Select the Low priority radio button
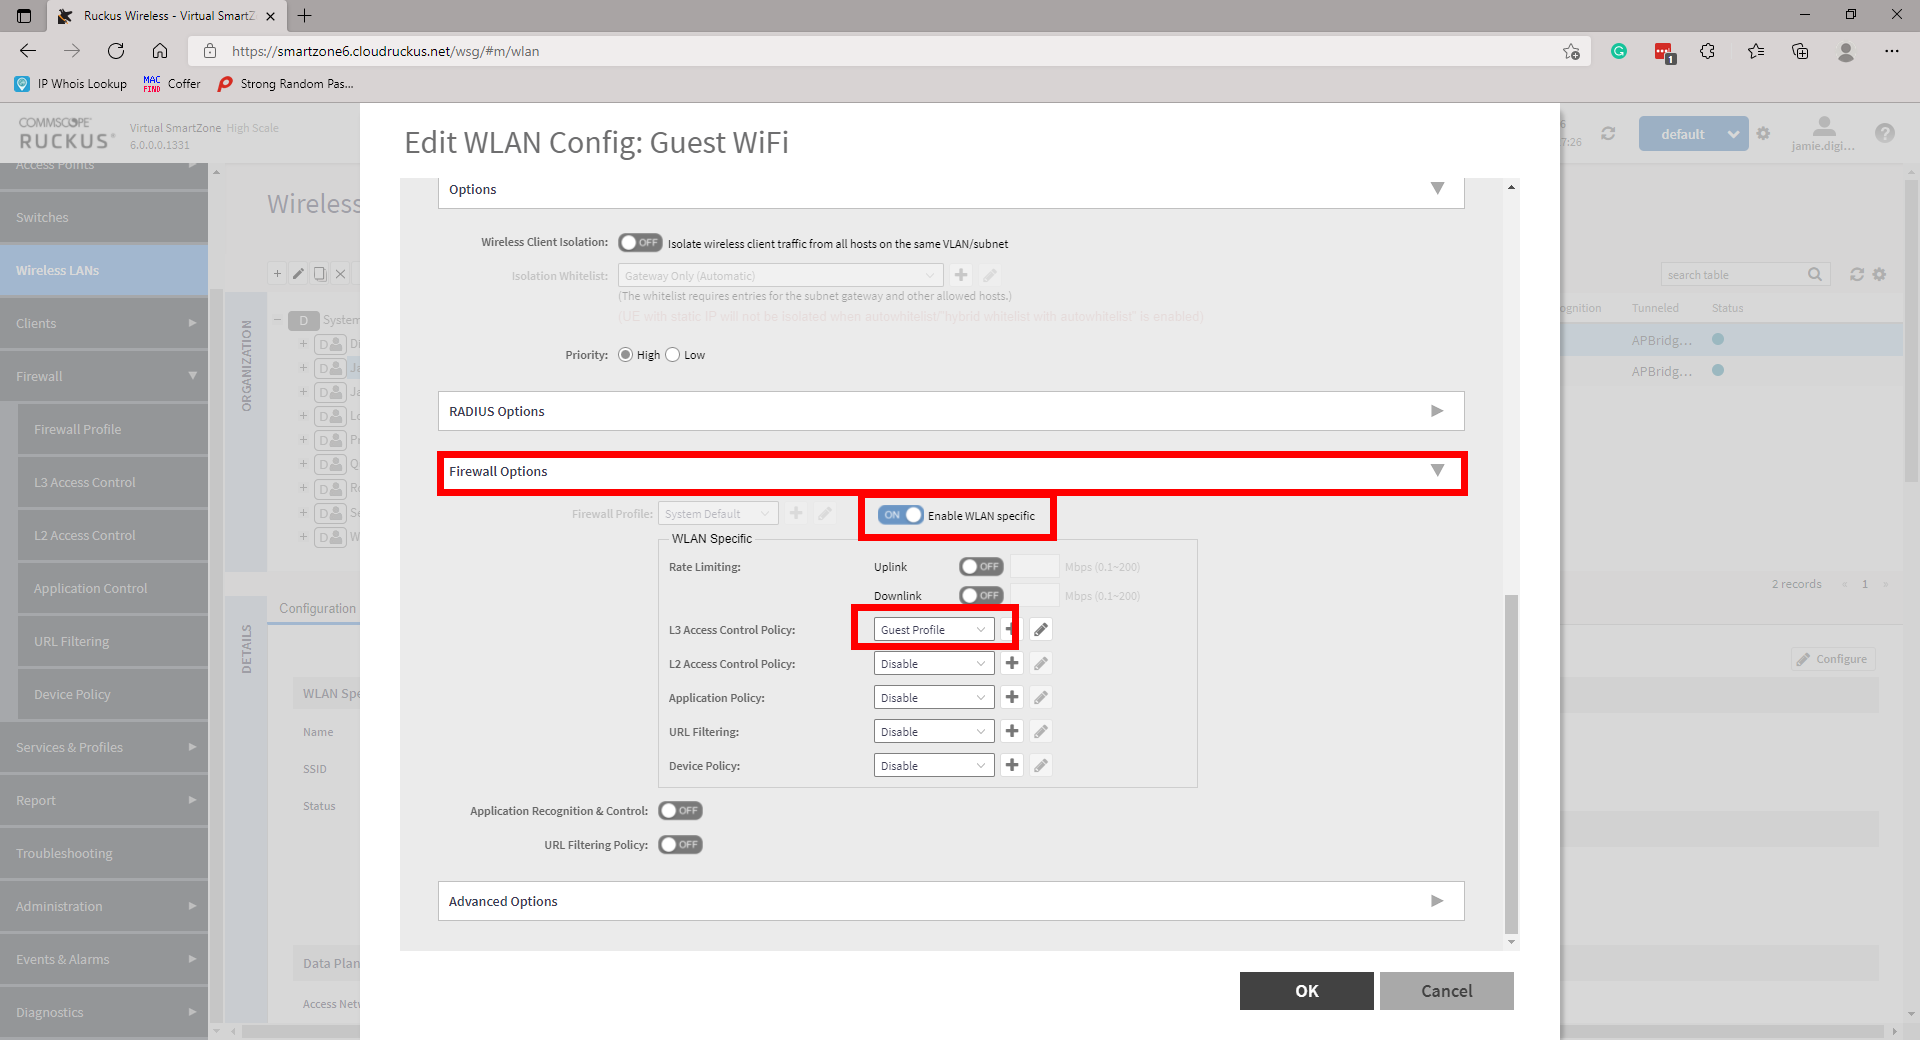The image size is (1920, 1040). click(x=673, y=355)
